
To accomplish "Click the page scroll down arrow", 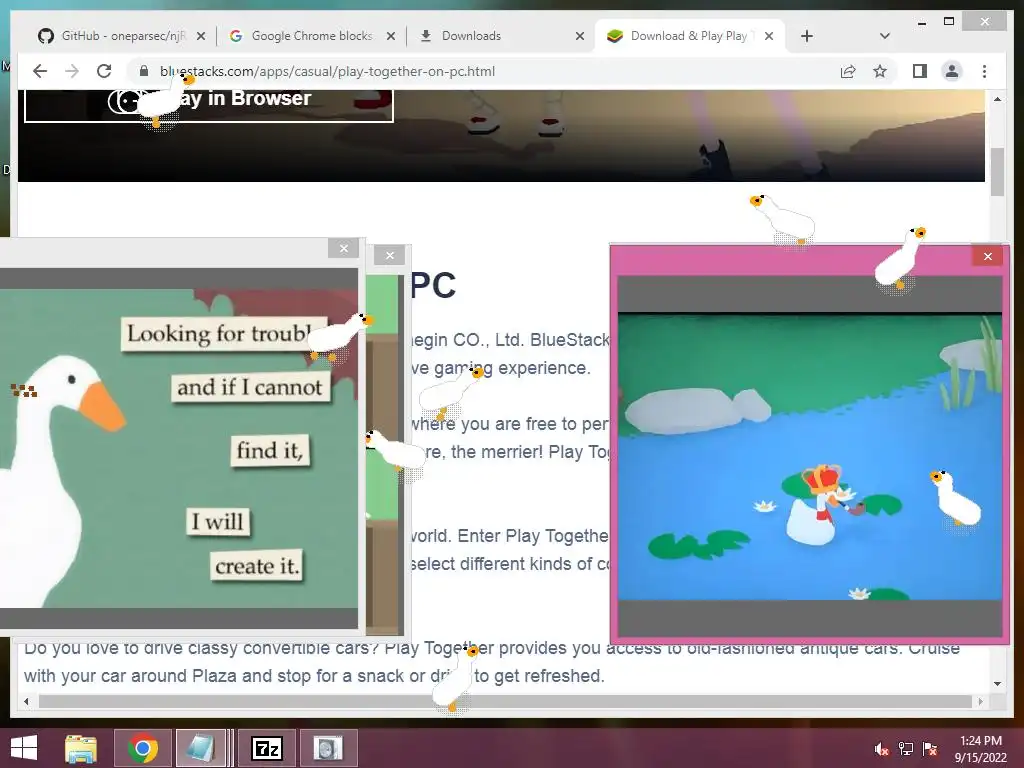I will click(997, 684).
